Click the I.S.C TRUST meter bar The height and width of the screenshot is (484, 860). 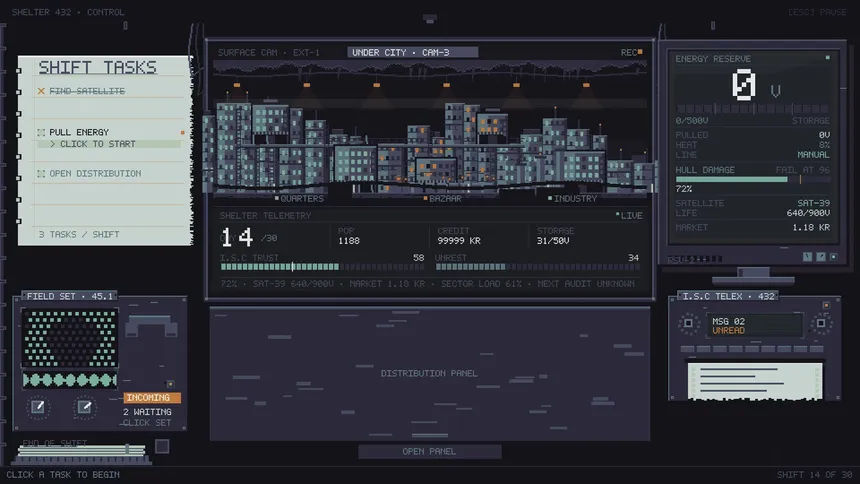[322, 267]
